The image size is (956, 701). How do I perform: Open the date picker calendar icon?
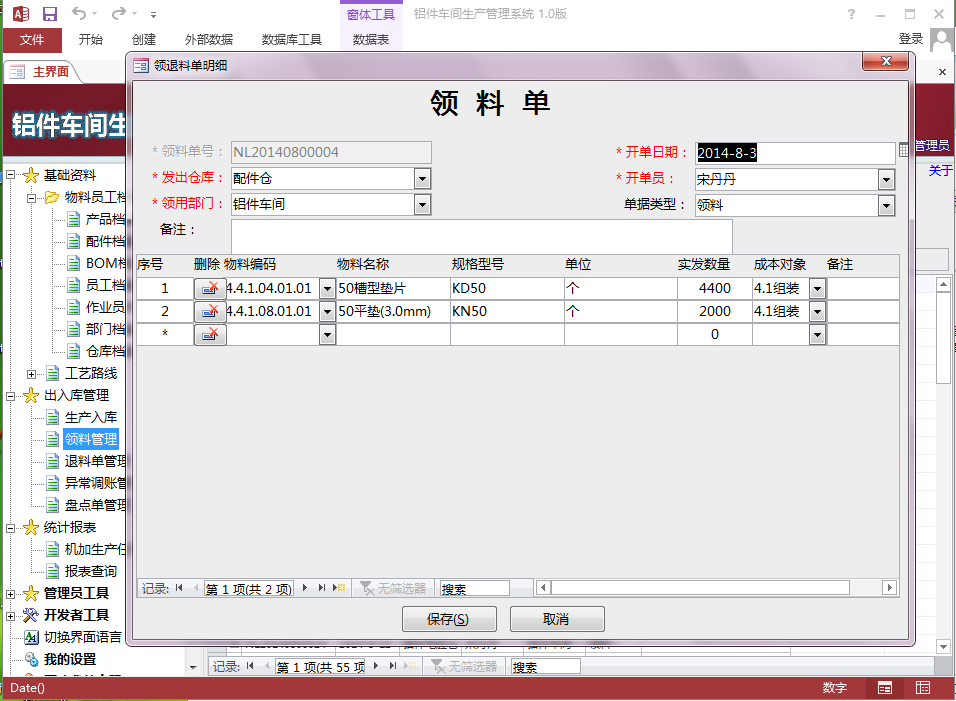coord(904,149)
